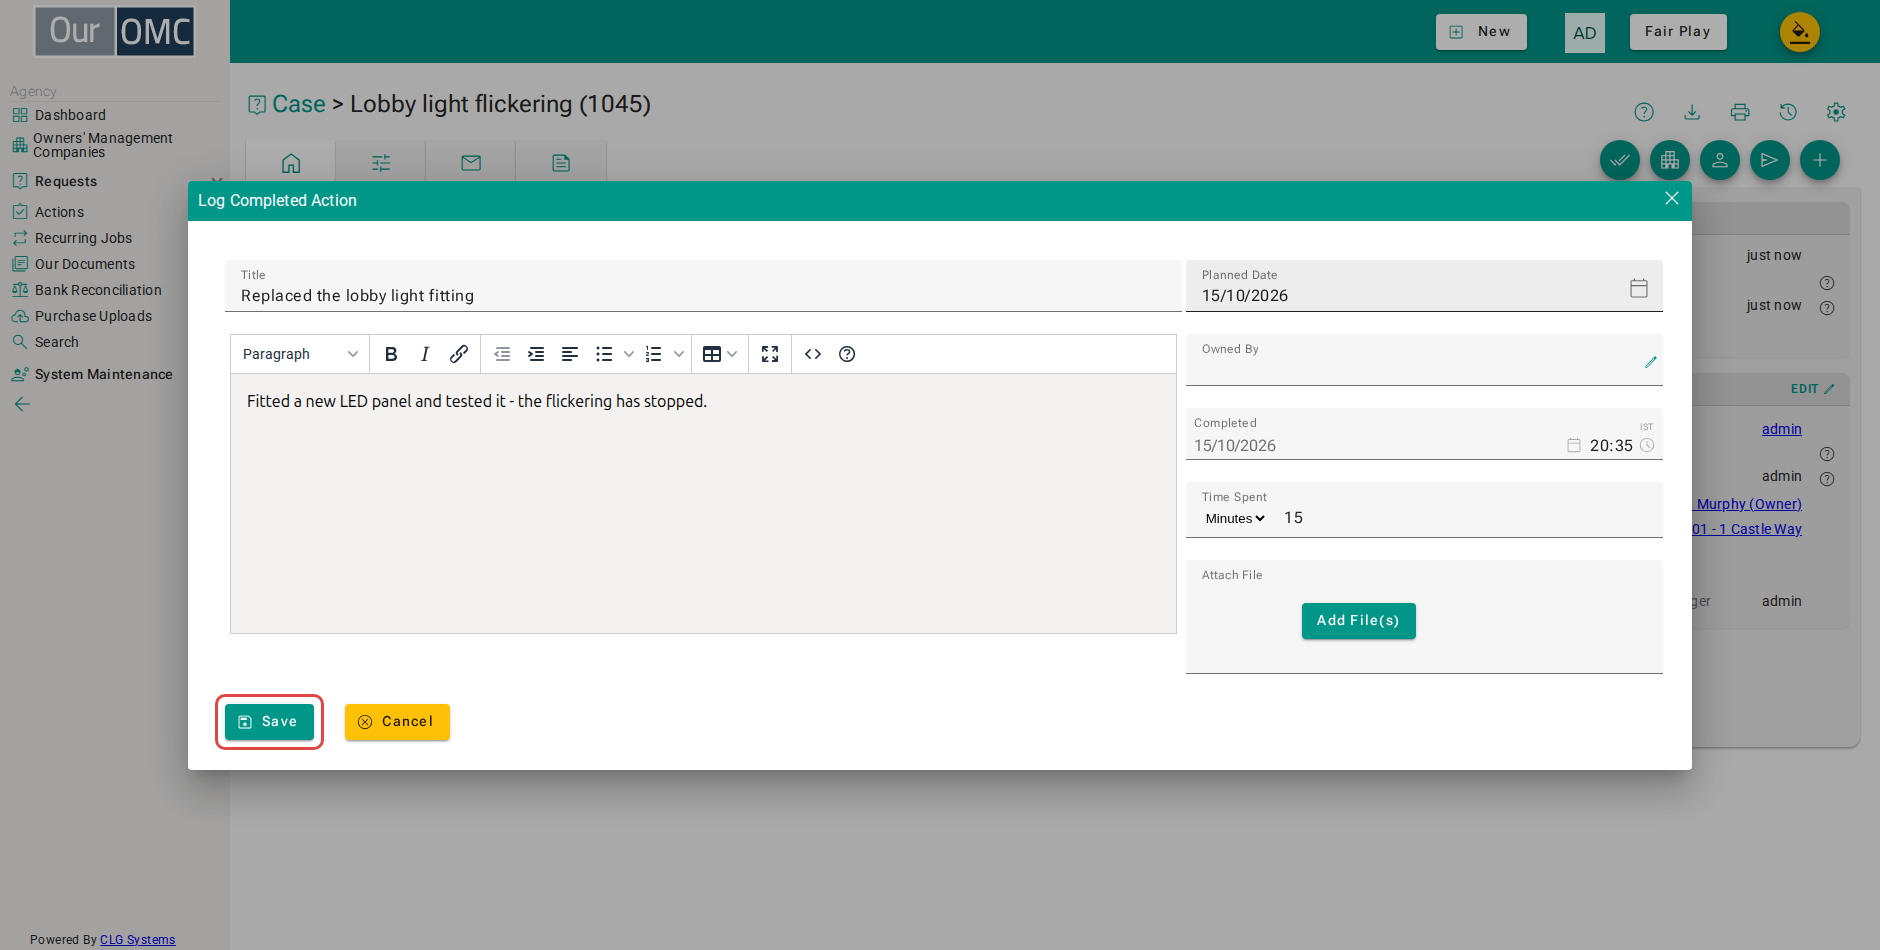Open Bank Reconciliation in the sidebar
1880x950 pixels.
(x=98, y=290)
